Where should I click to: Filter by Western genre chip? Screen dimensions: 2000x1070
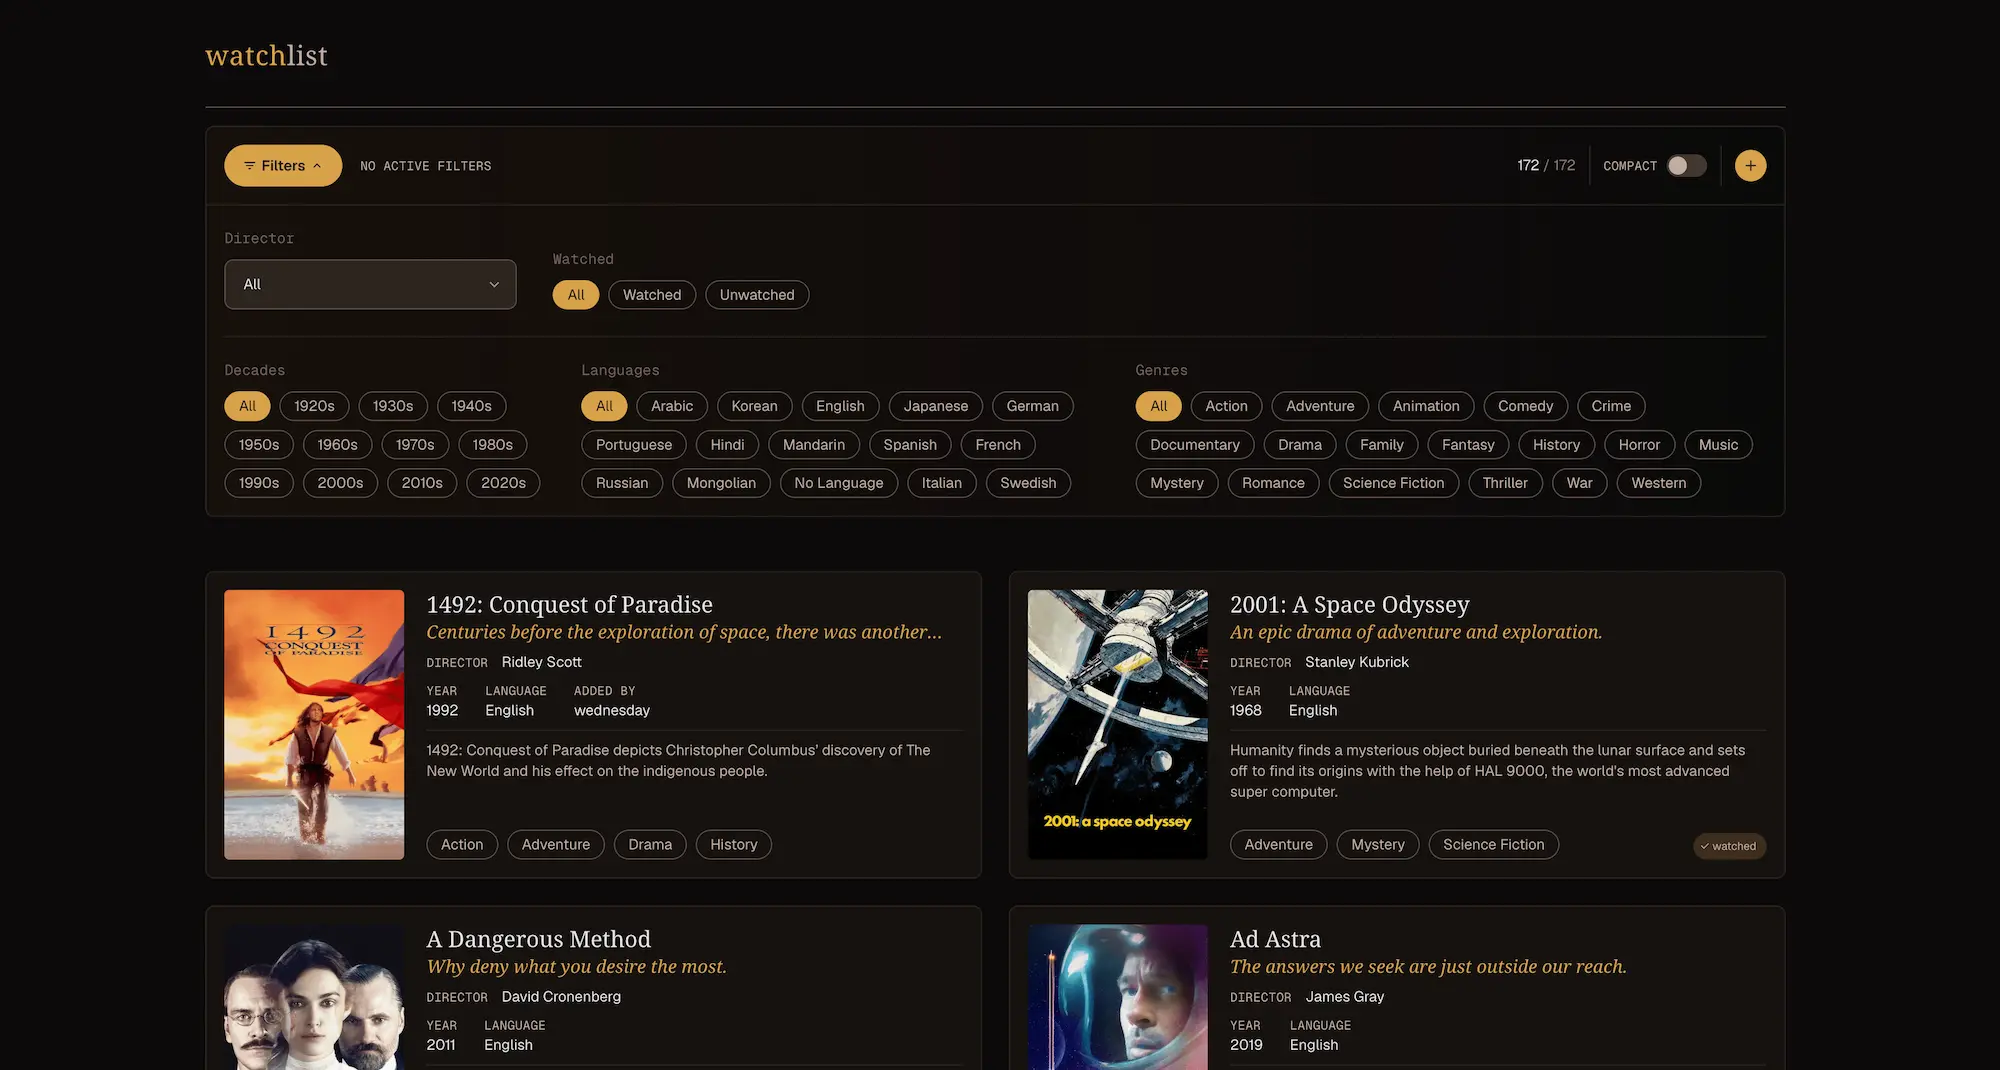coord(1659,483)
